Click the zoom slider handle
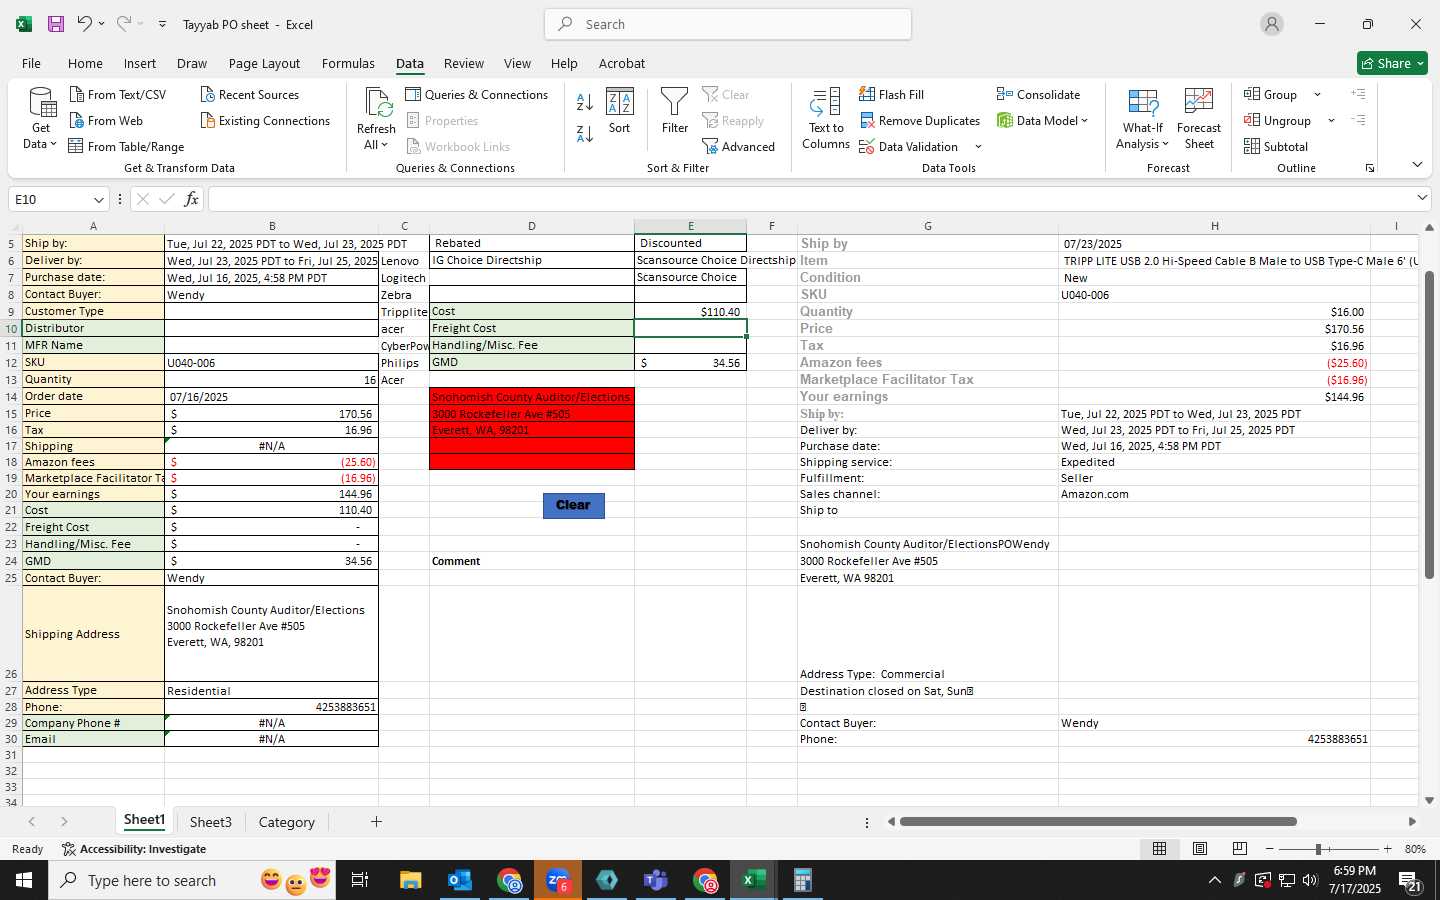1440x900 pixels. [1318, 848]
